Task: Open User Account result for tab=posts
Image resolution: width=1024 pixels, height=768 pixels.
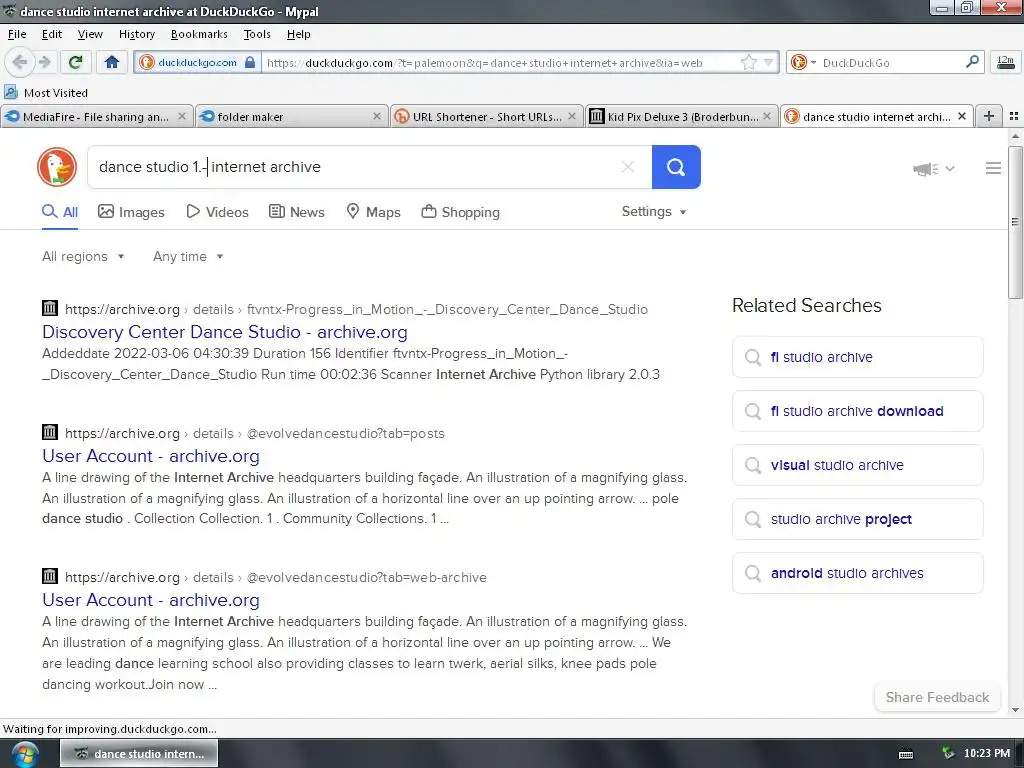Action: coord(151,456)
